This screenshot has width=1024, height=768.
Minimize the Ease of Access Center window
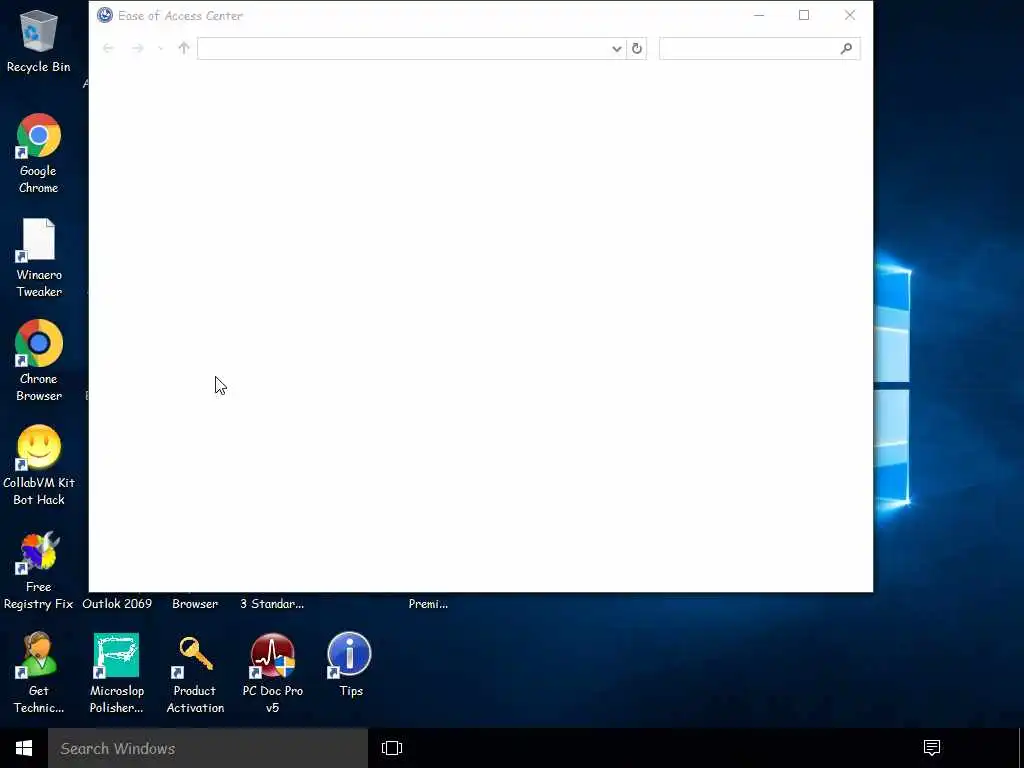tap(759, 15)
